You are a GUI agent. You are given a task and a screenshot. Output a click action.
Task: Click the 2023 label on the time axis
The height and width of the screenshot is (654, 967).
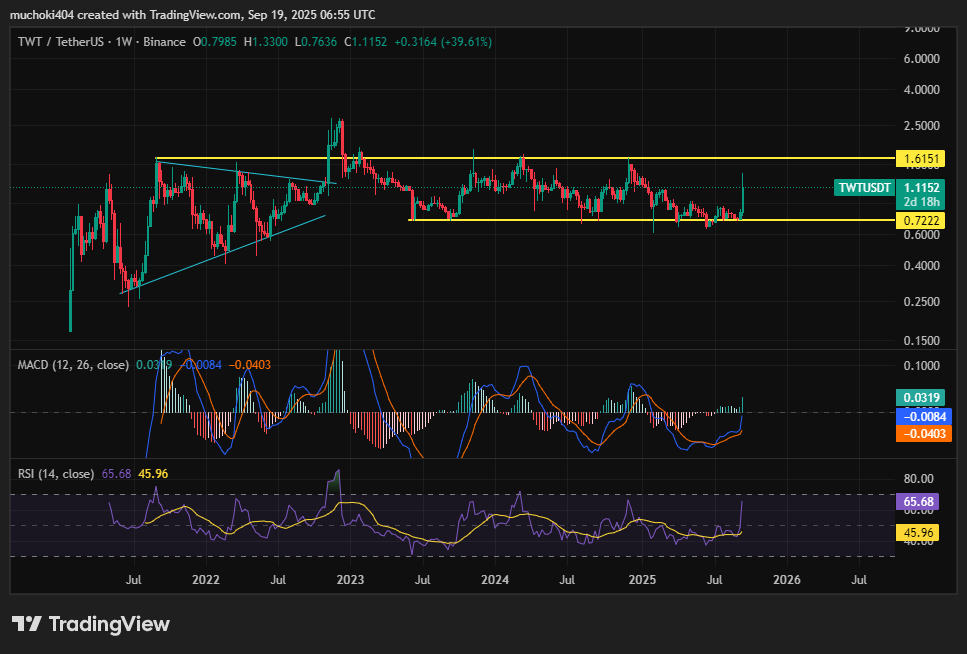tap(350, 580)
